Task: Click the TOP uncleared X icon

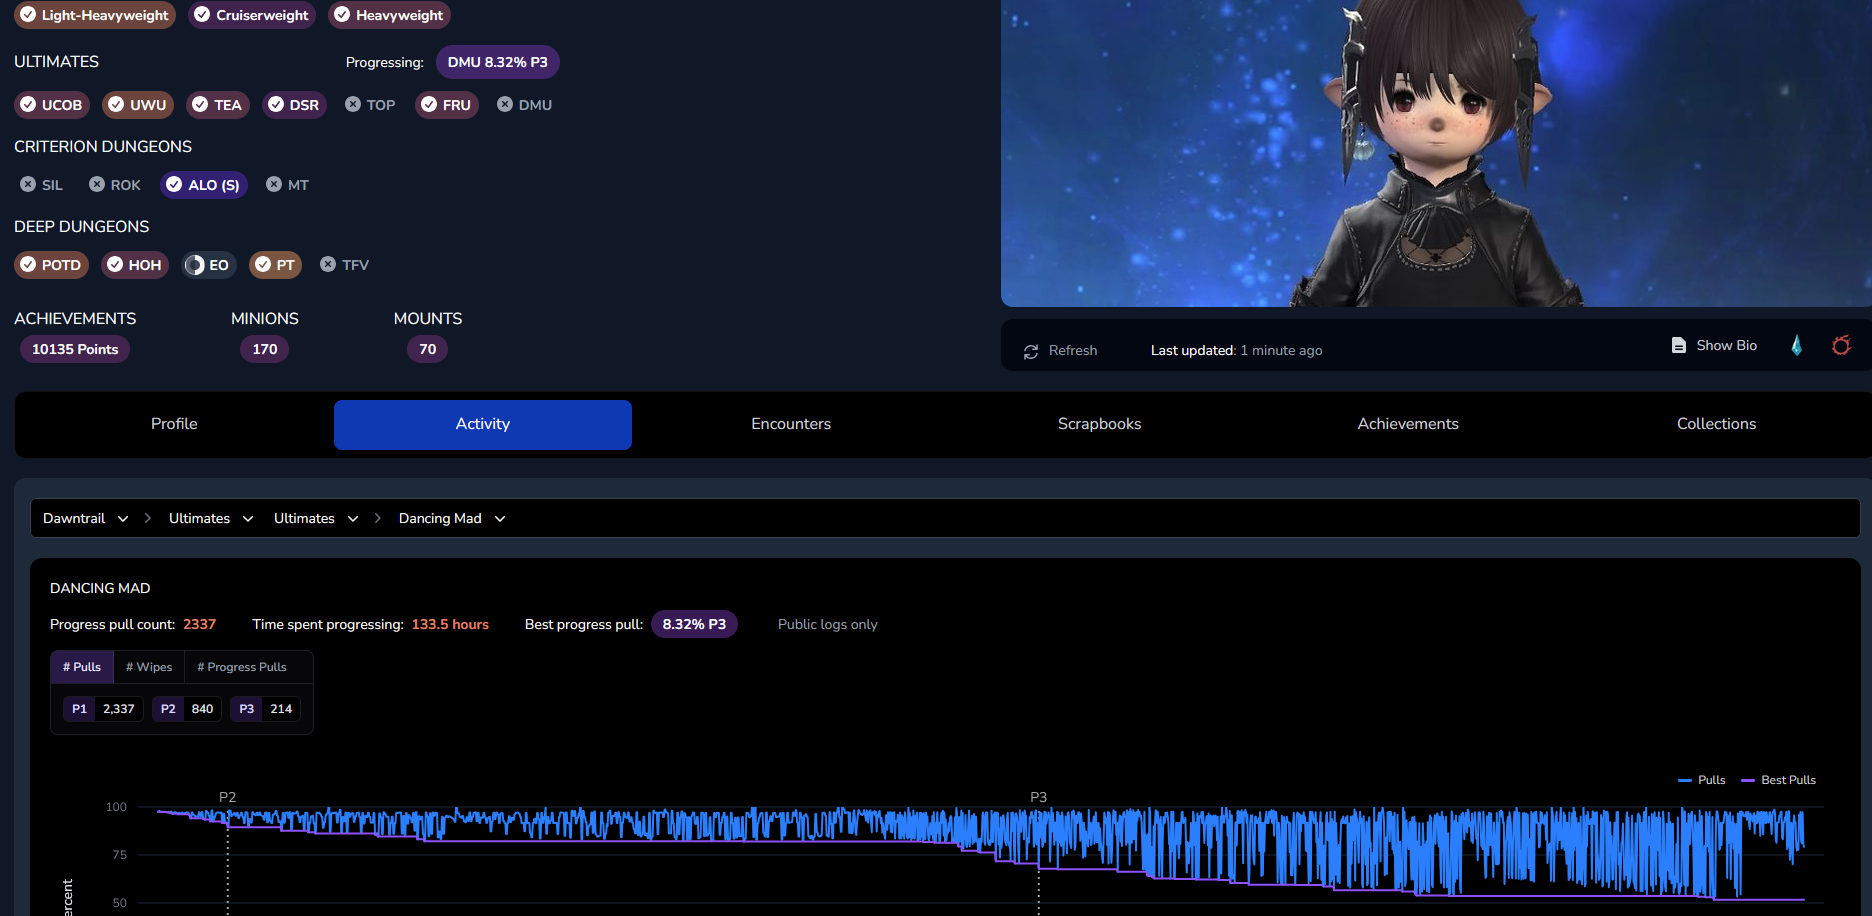Action: 353,105
